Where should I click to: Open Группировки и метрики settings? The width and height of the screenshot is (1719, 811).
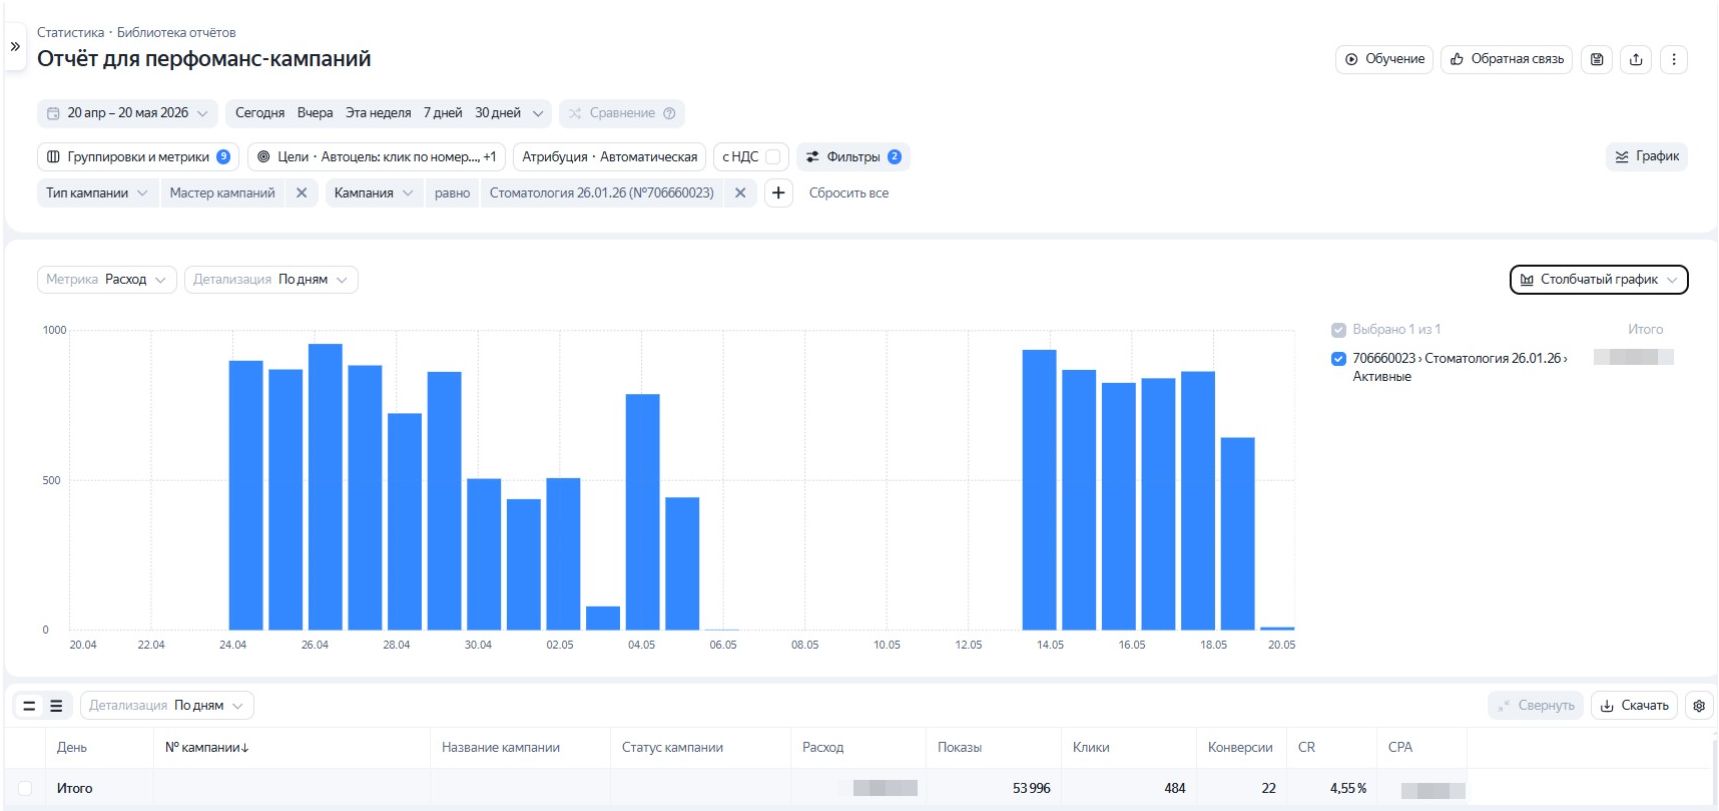click(x=138, y=157)
